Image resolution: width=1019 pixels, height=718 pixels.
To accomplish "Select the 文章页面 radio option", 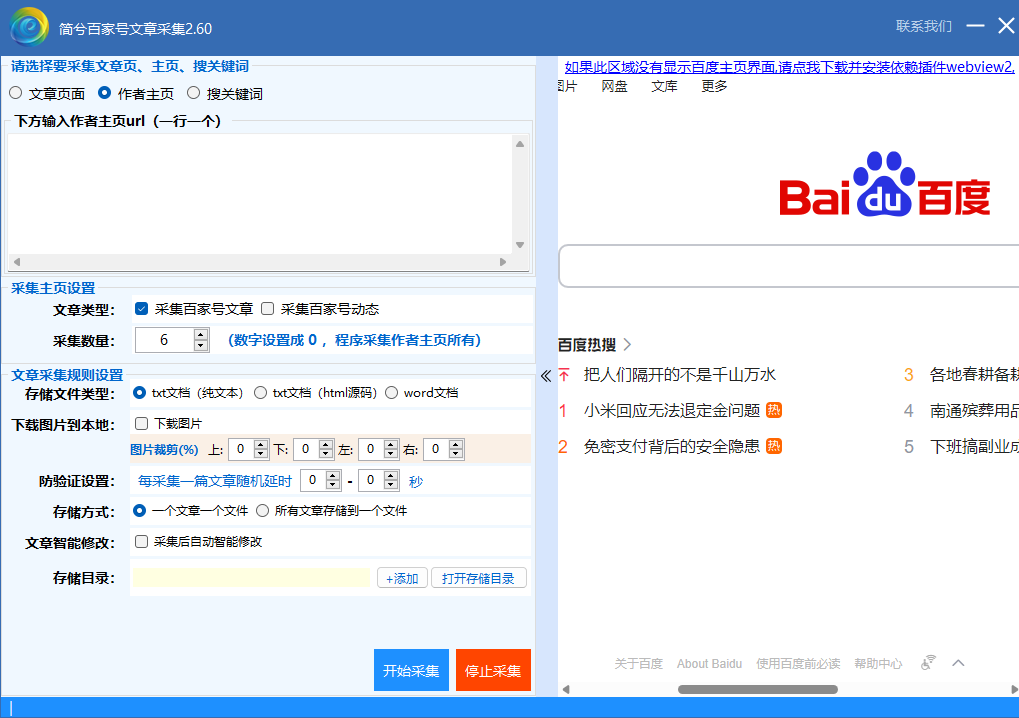I will click(x=16, y=93).
